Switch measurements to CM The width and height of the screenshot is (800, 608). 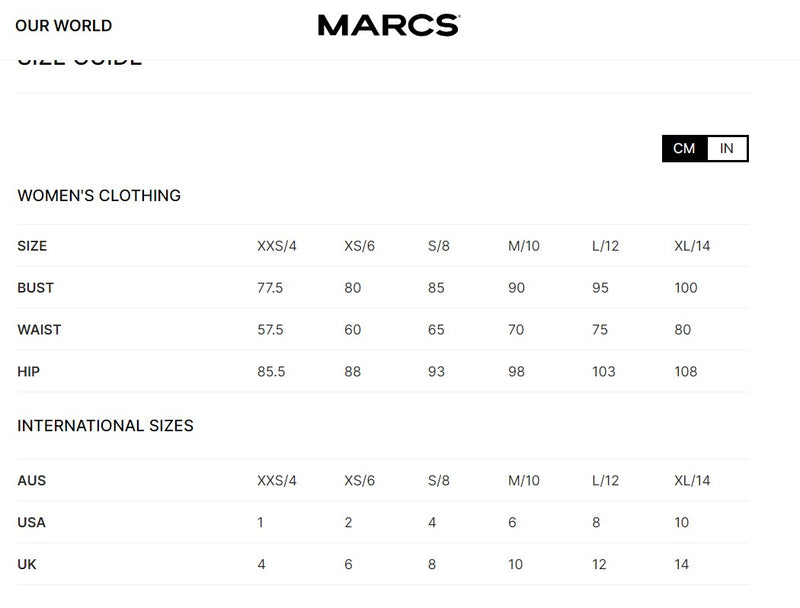click(x=684, y=149)
